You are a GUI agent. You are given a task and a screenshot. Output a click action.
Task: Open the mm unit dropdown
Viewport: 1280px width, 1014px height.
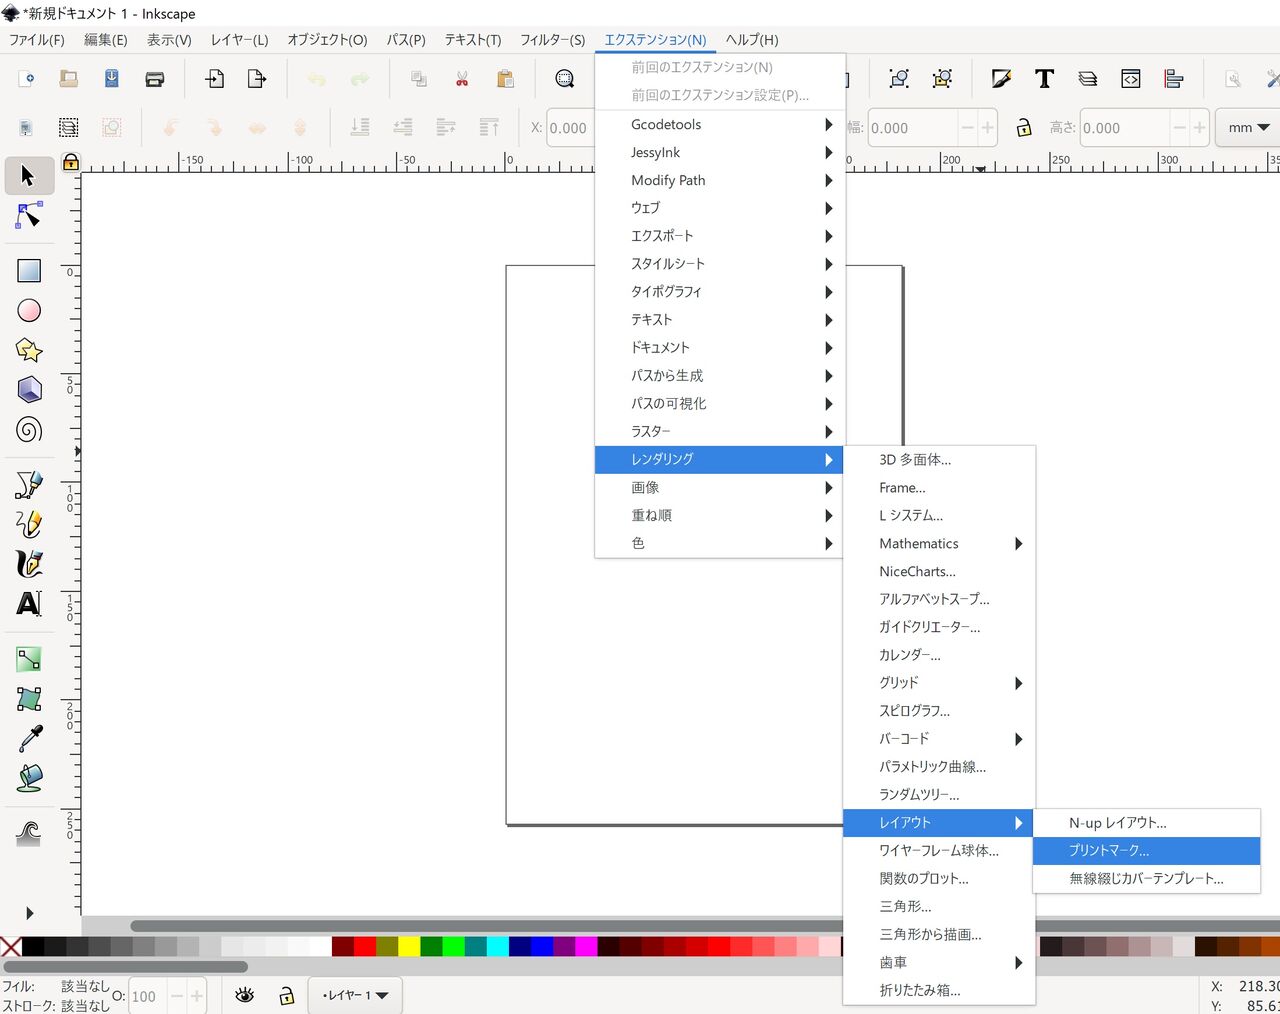pyautogui.click(x=1245, y=127)
